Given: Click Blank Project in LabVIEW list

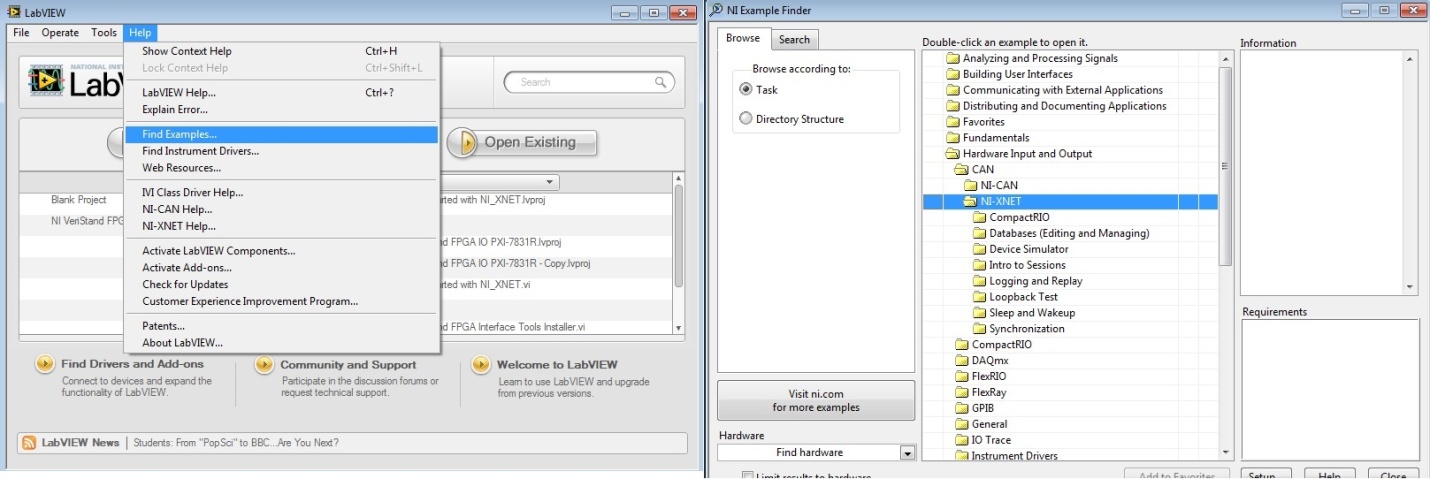Looking at the screenshot, I should click(78, 200).
